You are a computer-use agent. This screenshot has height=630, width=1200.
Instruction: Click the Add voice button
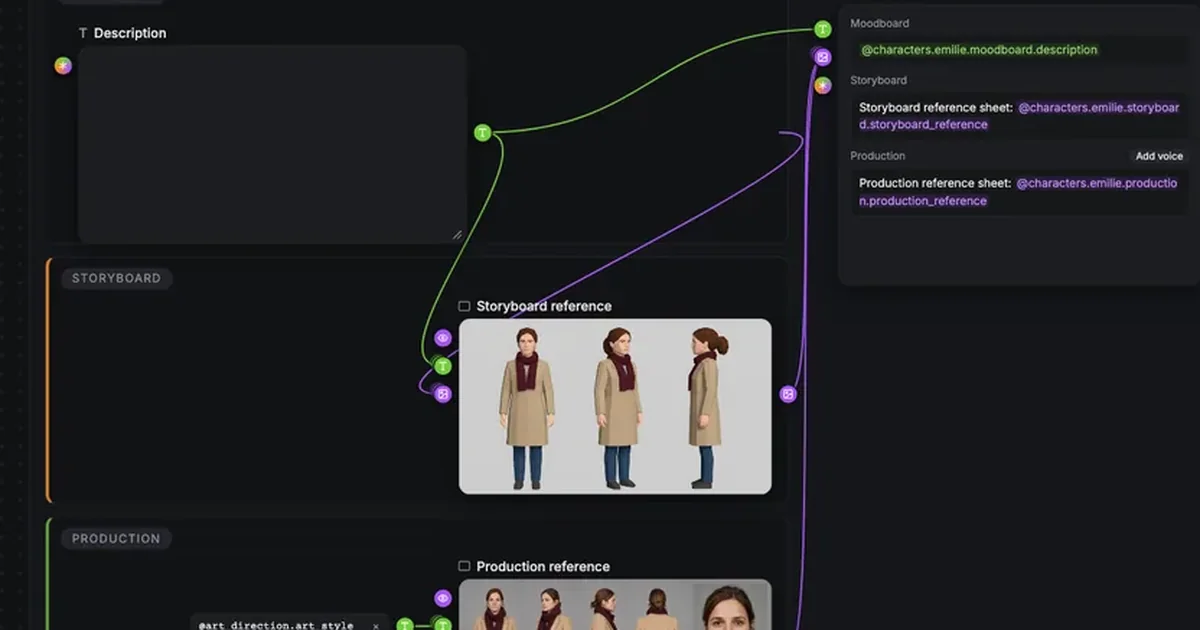click(1159, 156)
